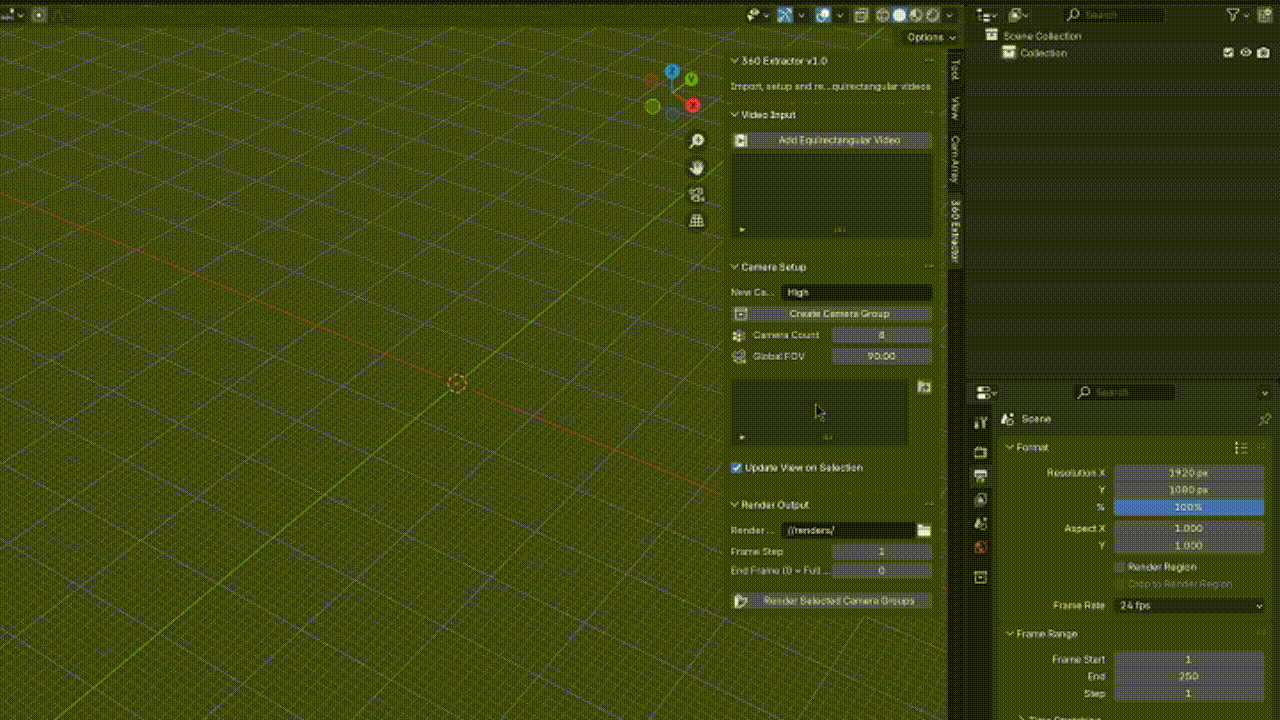The height and width of the screenshot is (720, 1280).
Task: Click Add Equirectangular Video button
Action: click(832, 141)
